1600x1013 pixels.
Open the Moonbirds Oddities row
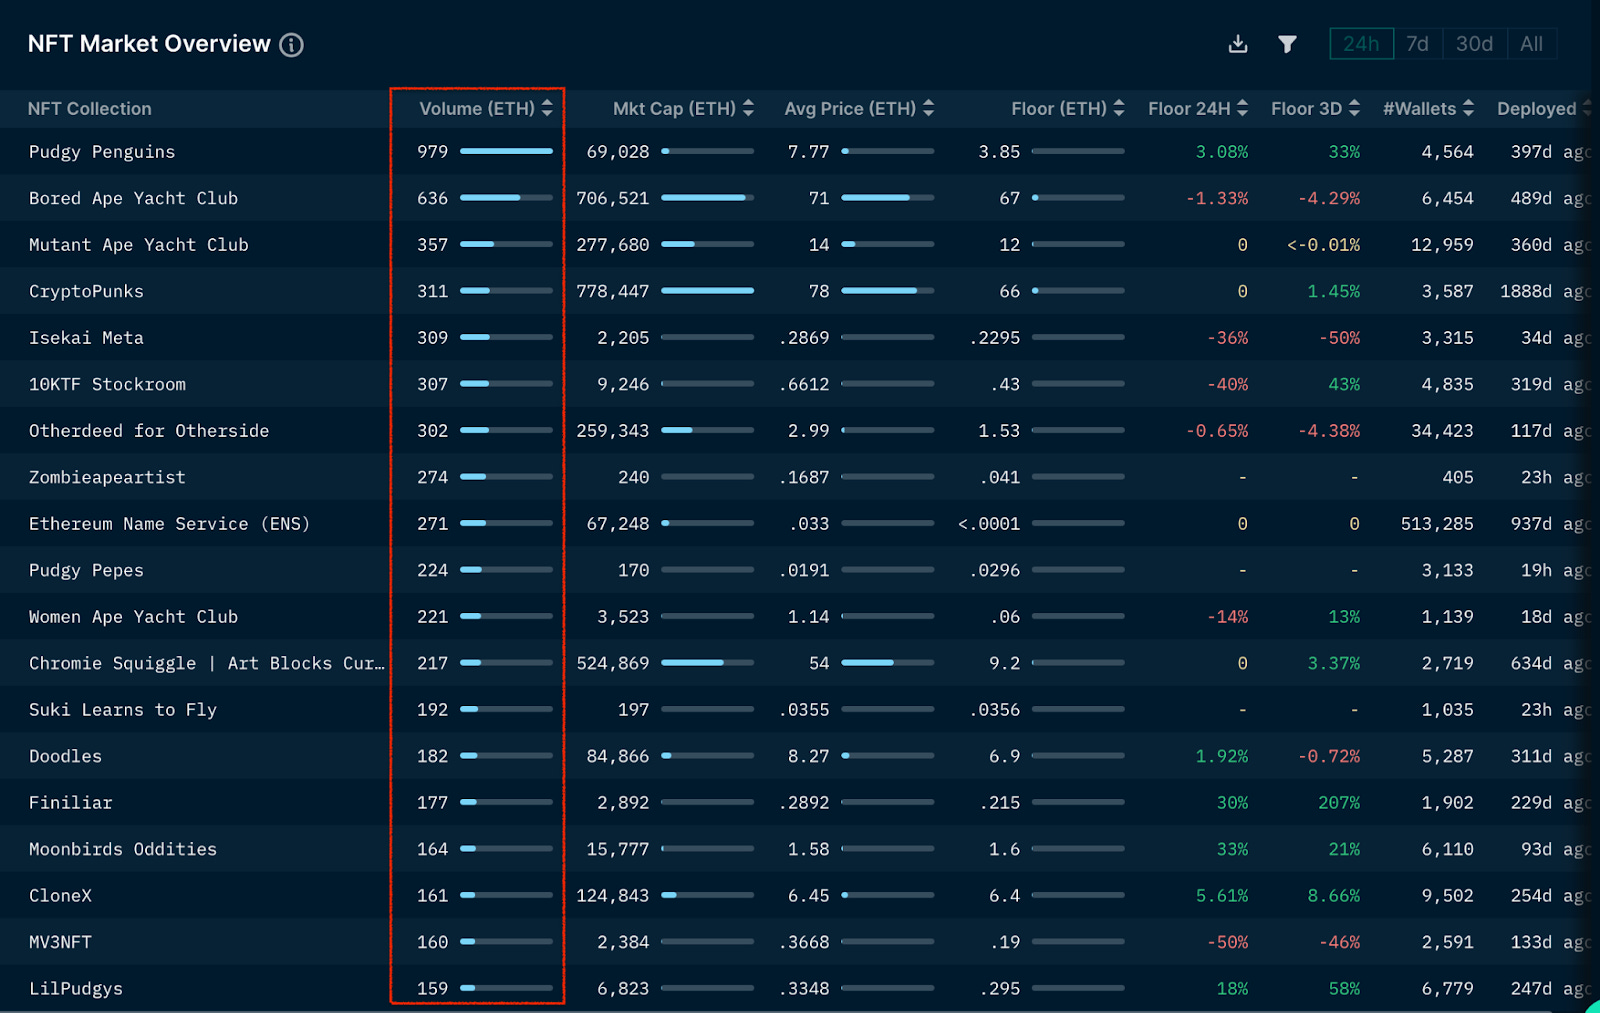800,849
